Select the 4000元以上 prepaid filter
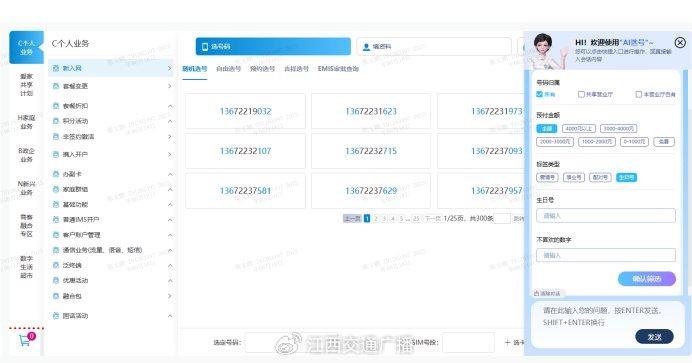 click(579, 128)
